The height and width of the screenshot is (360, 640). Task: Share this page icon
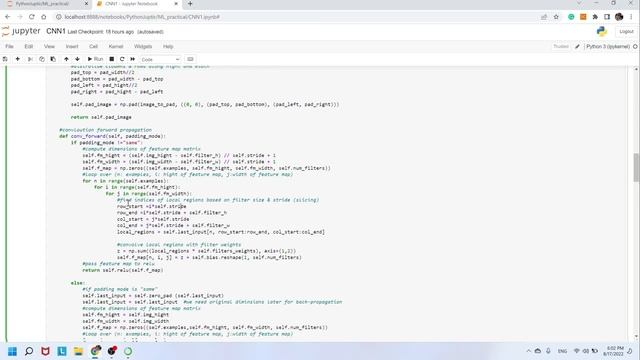tap(544, 17)
